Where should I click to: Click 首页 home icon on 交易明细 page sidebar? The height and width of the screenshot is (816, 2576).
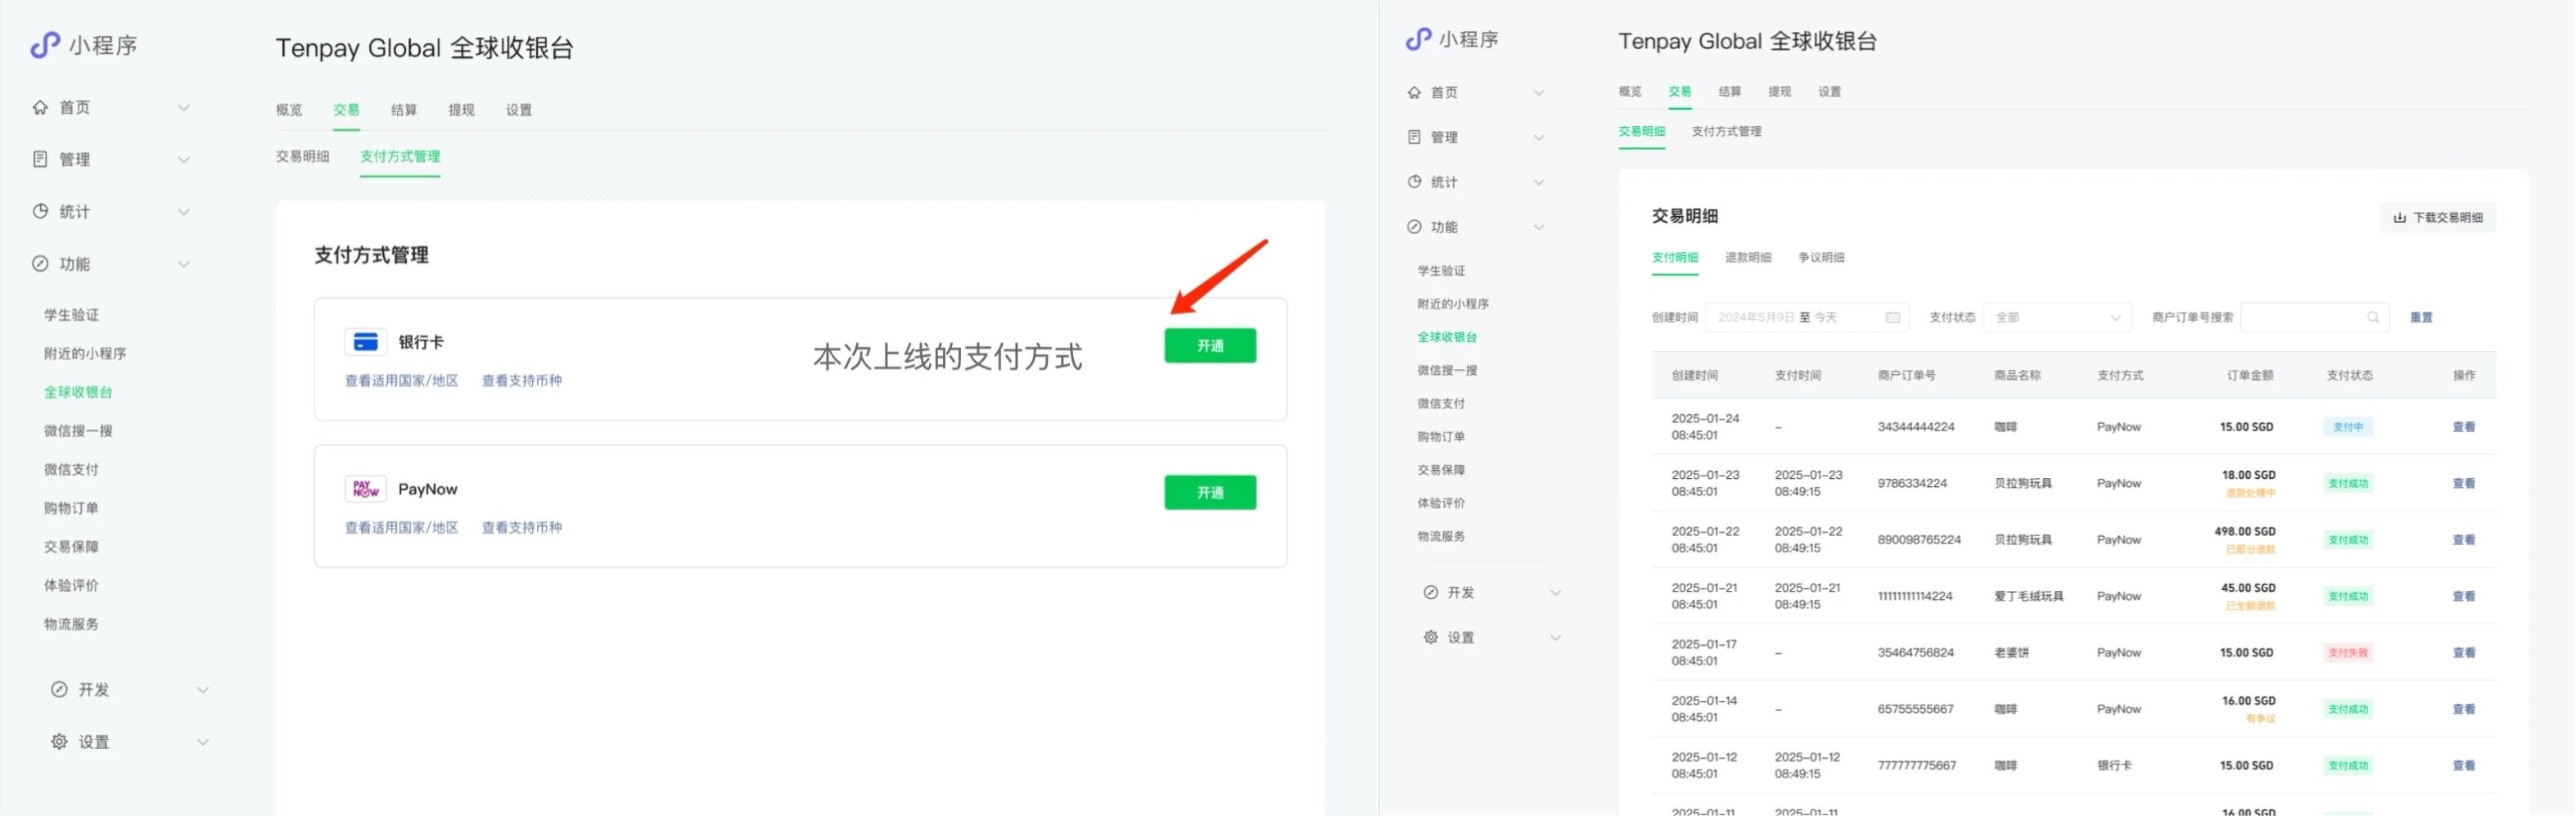1414,92
